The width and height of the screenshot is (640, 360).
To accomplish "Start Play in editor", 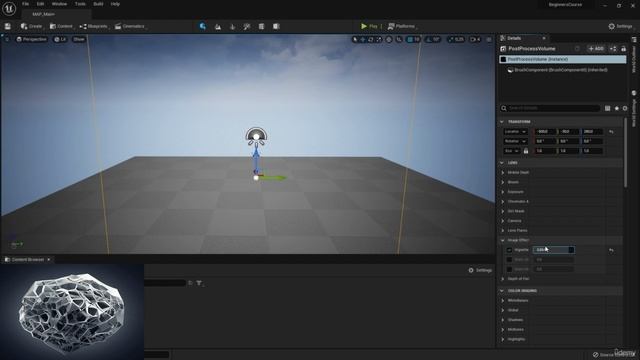I will click(x=369, y=26).
